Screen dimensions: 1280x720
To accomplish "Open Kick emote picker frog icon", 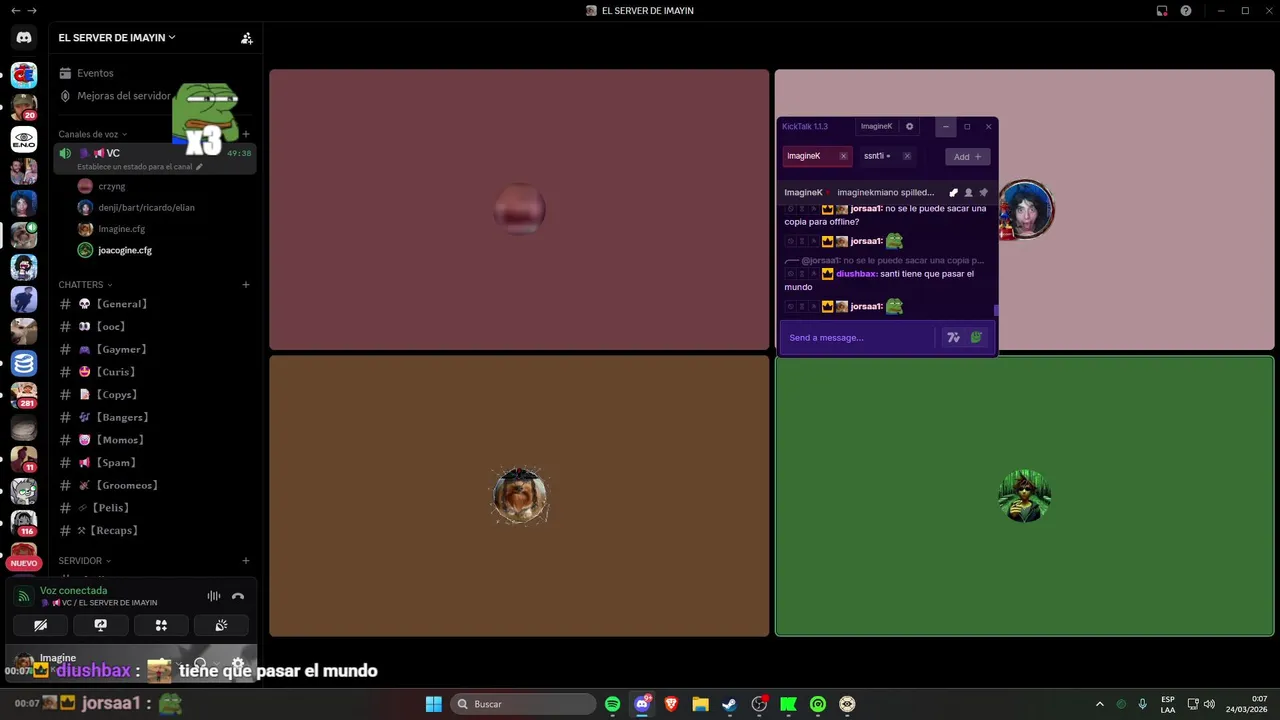I will coord(976,338).
